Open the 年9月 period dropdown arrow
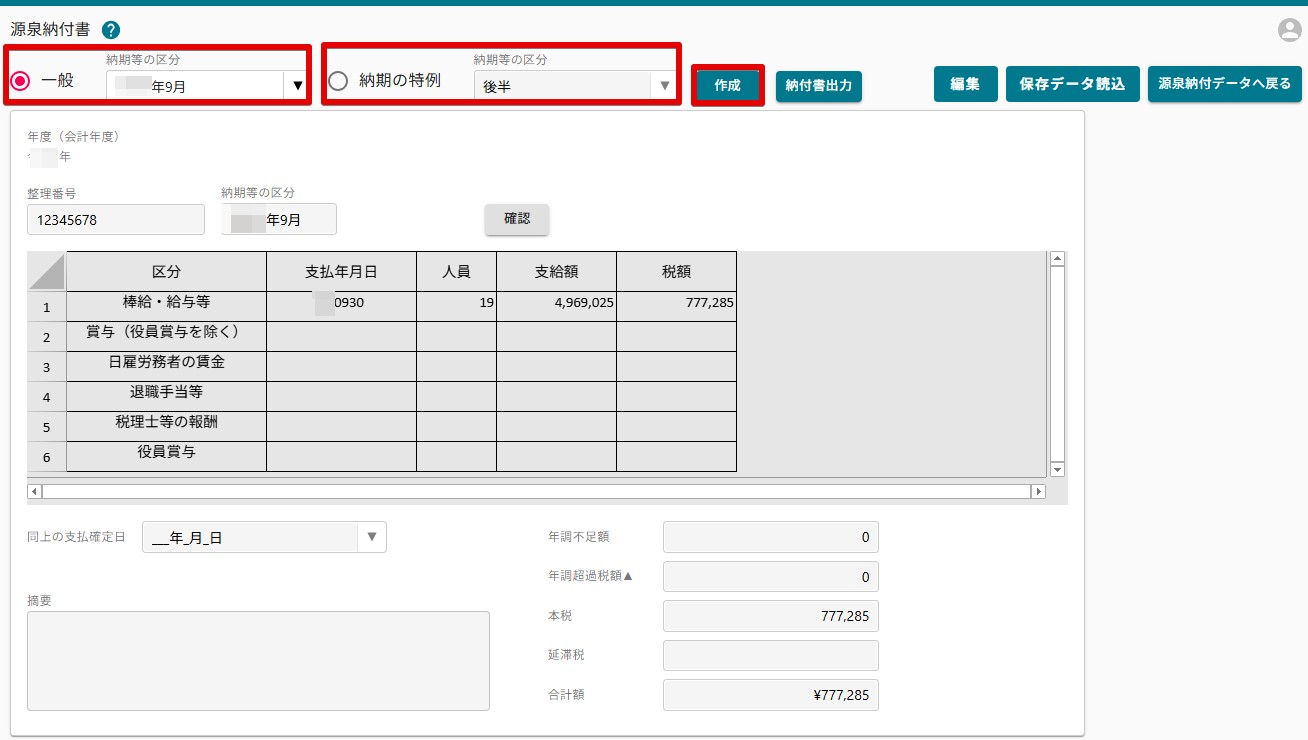 pos(297,86)
